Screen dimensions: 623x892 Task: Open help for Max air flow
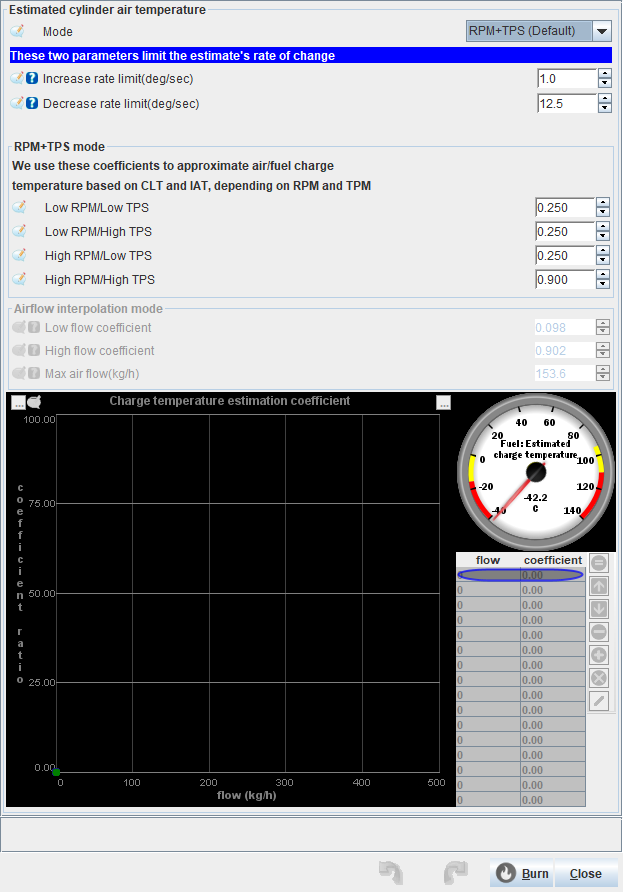34,373
